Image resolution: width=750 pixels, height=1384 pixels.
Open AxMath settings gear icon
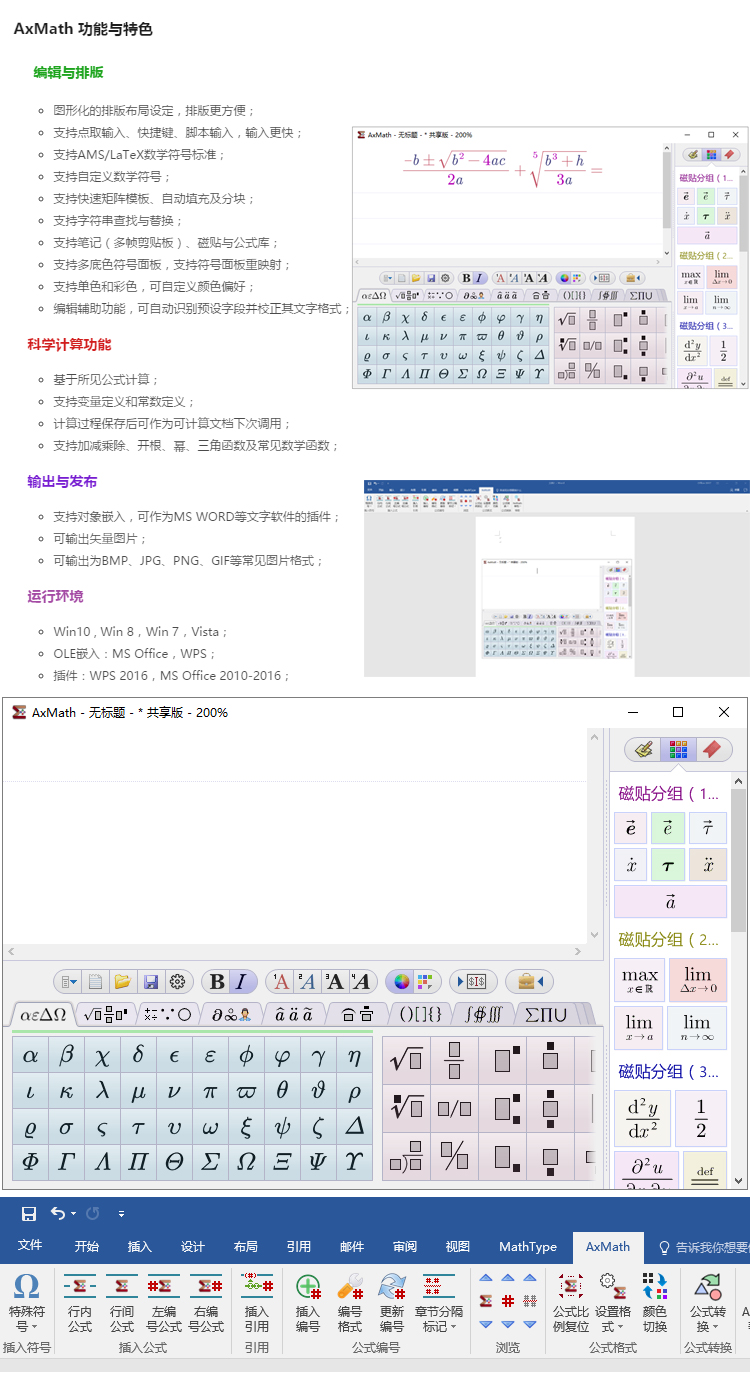(x=178, y=981)
